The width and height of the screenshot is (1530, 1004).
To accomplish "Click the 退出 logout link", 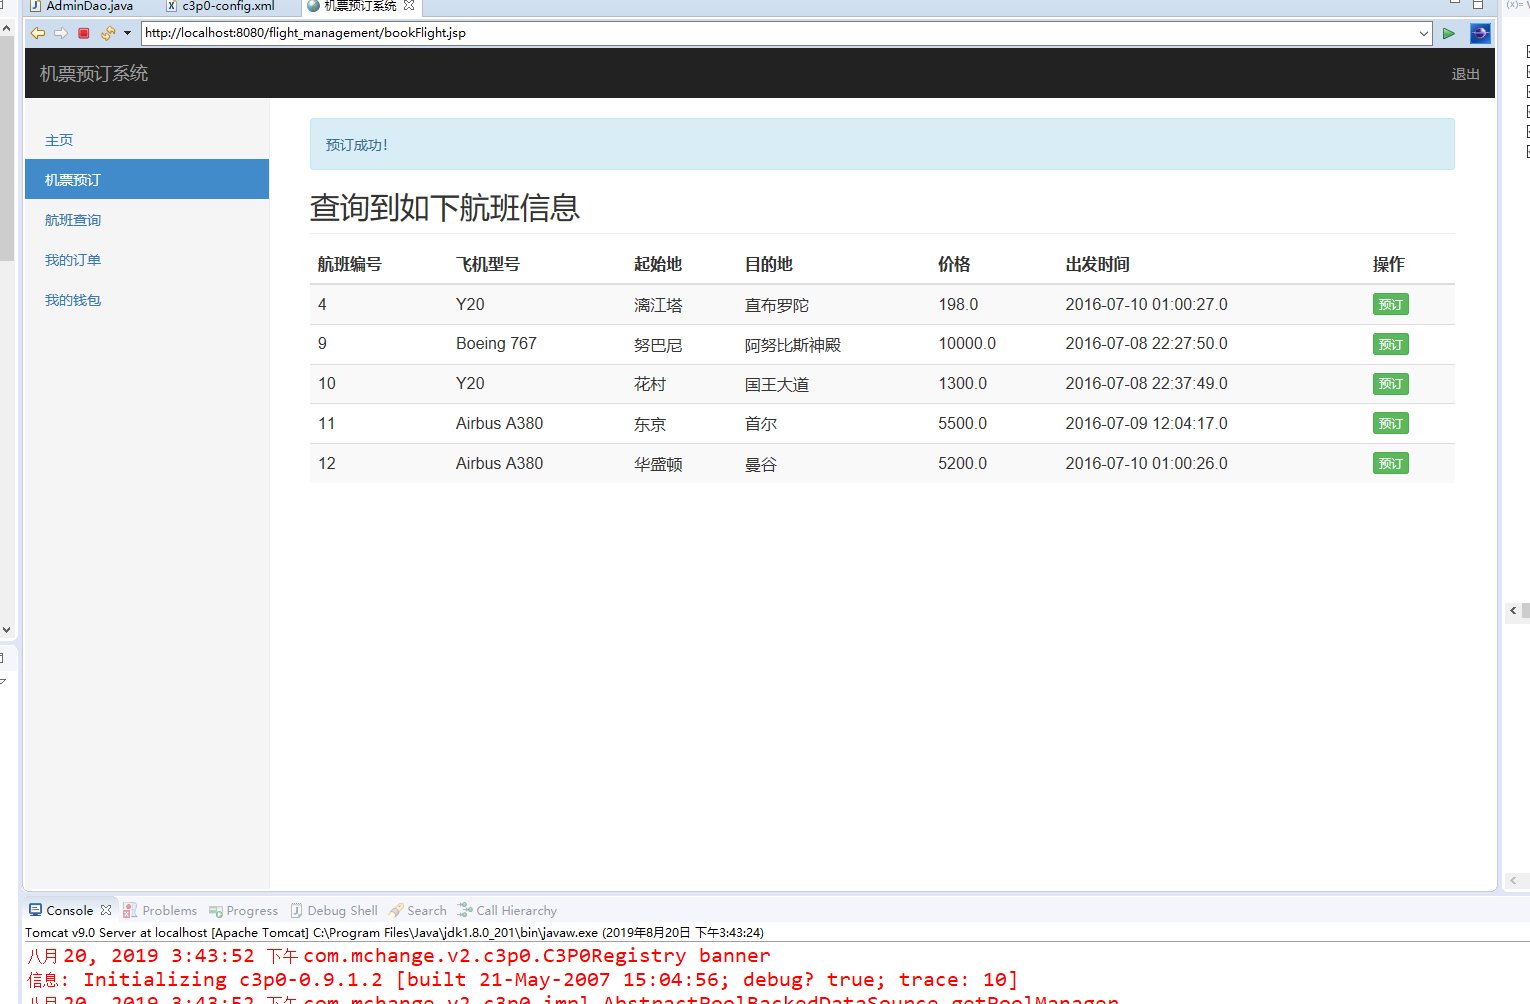I will [1465, 73].
